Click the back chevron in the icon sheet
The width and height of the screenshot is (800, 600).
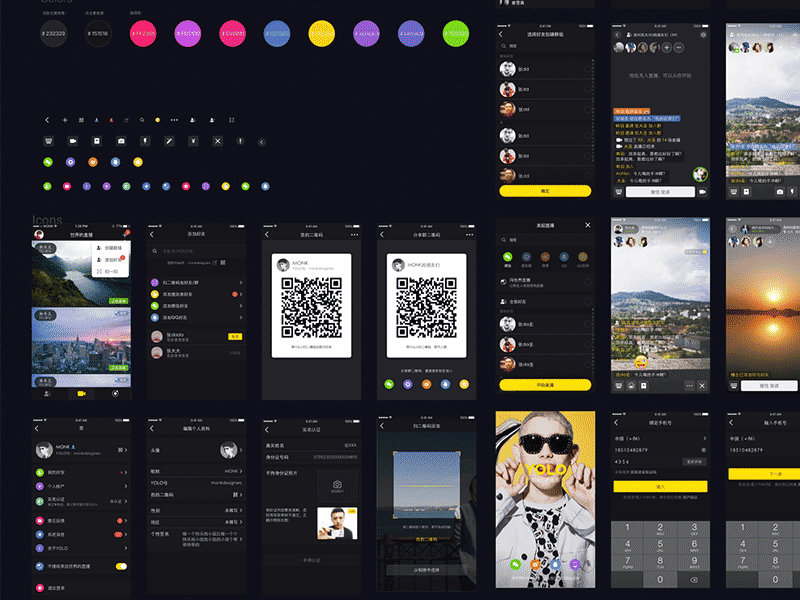click(47, 120)
